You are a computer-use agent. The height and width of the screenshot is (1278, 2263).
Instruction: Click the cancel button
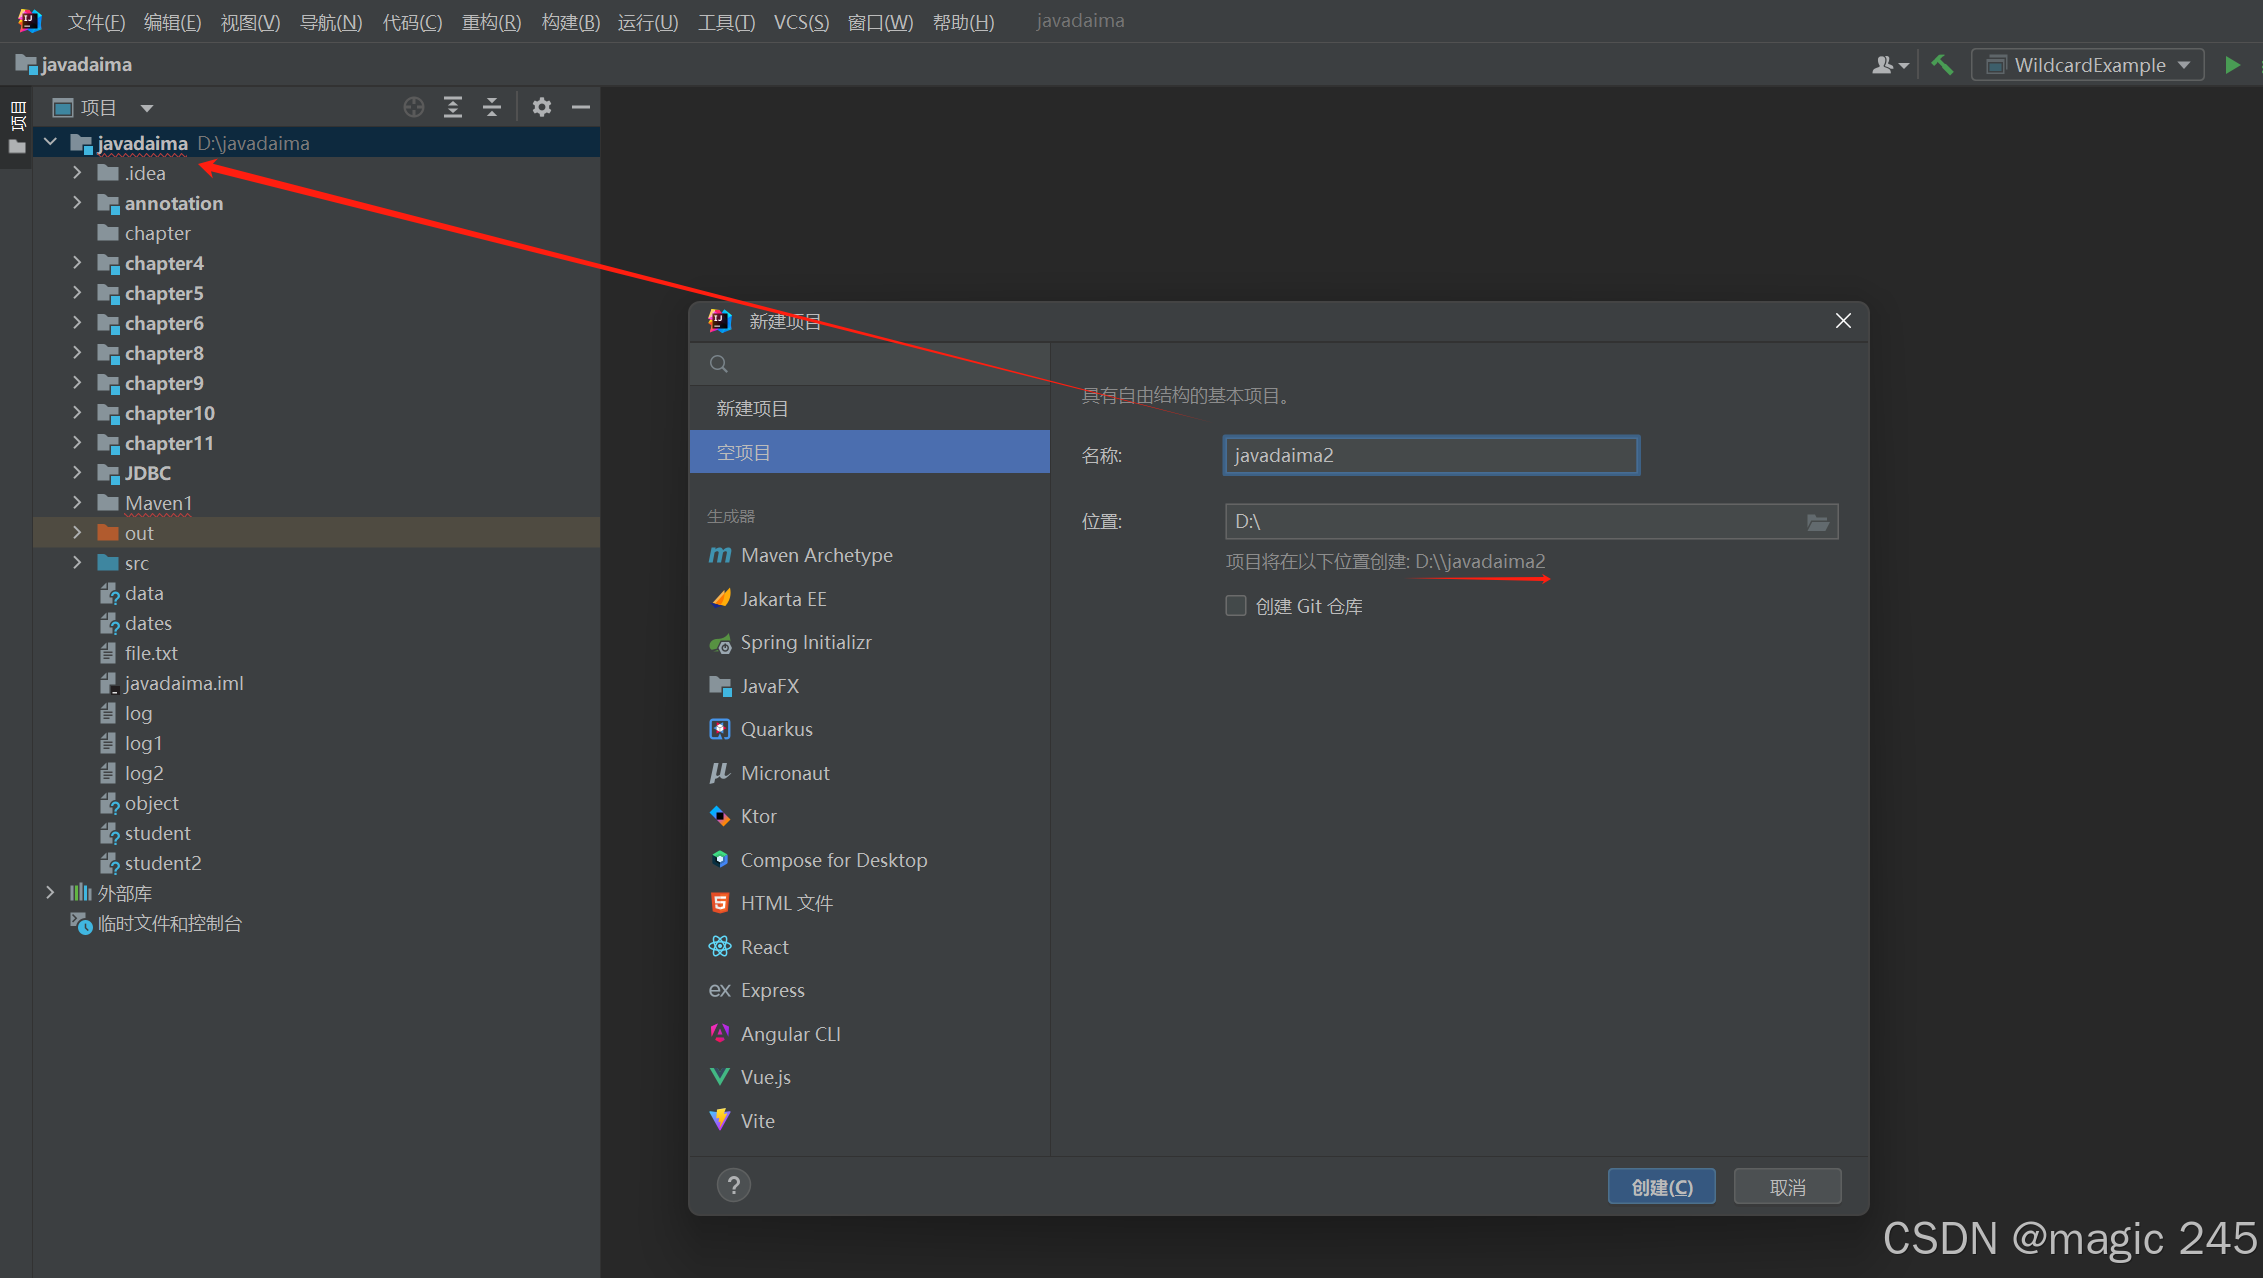click(x=1787, y=1187)
